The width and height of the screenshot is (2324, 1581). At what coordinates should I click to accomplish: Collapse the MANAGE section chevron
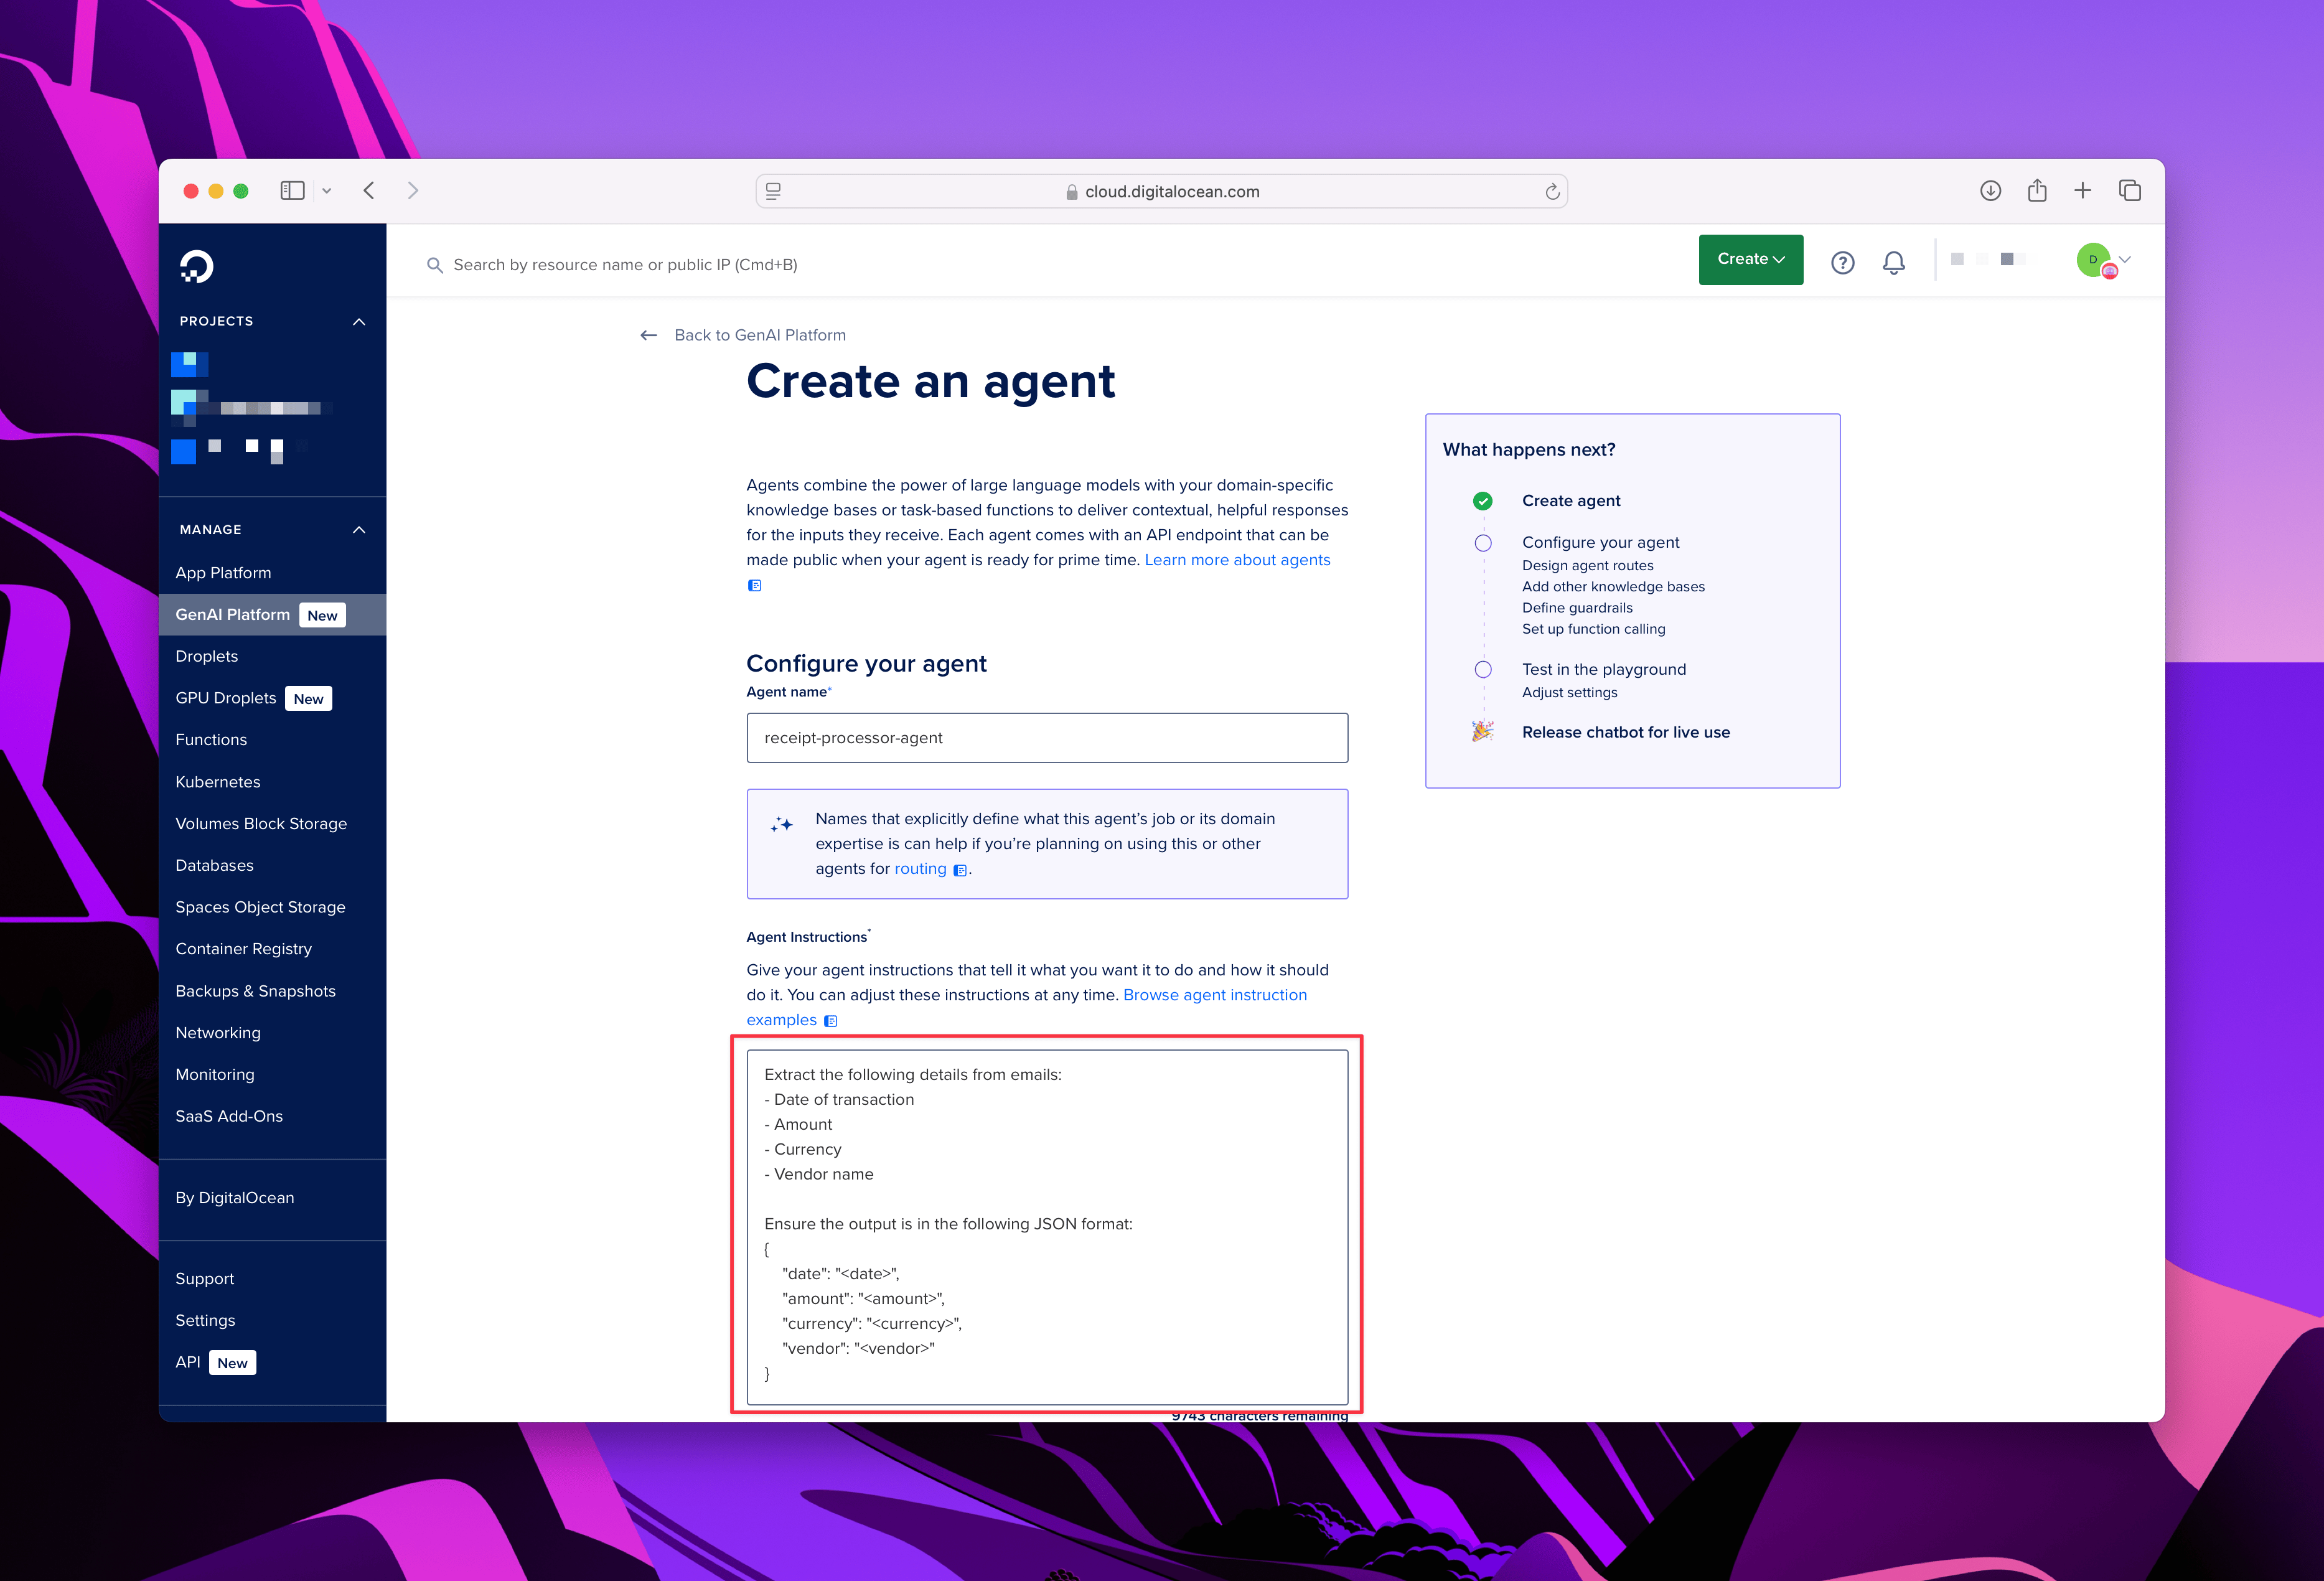[359, 529]
